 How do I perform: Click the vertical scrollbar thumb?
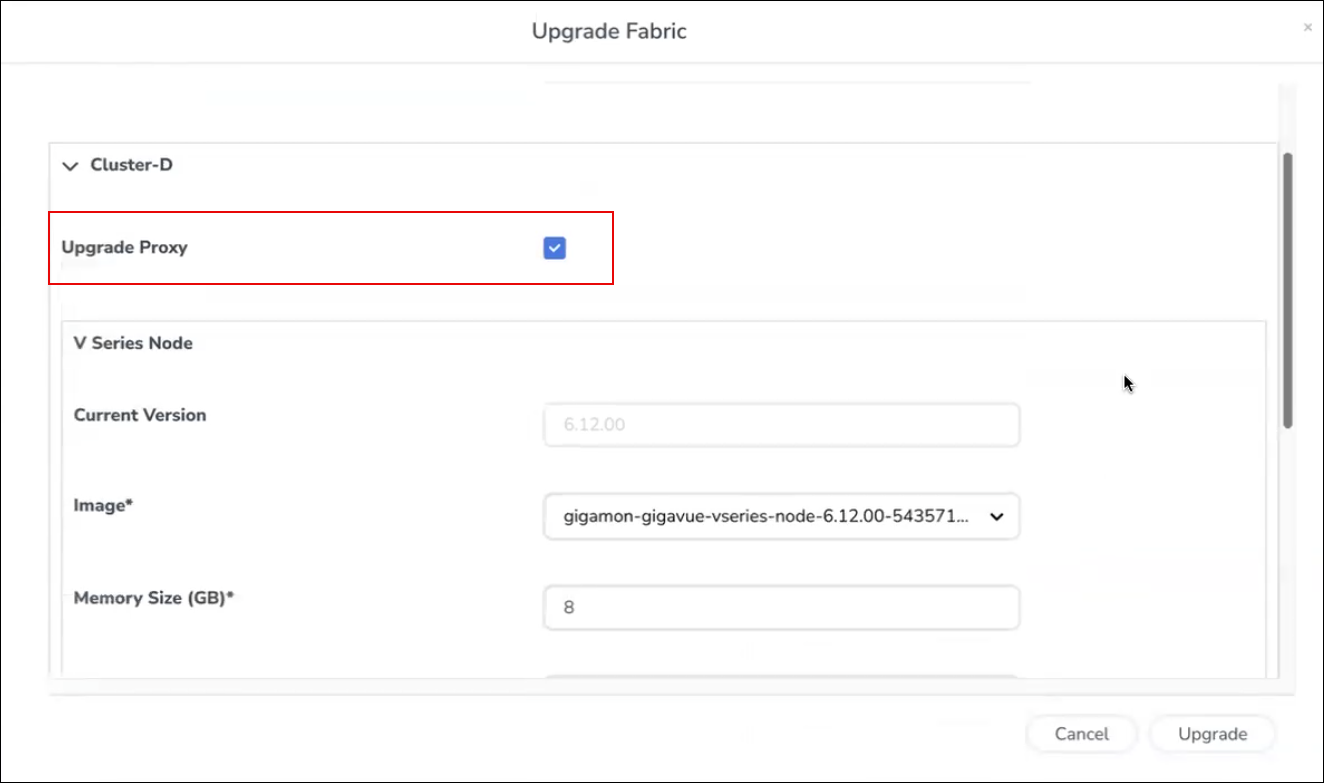(x=1288, y=290)
